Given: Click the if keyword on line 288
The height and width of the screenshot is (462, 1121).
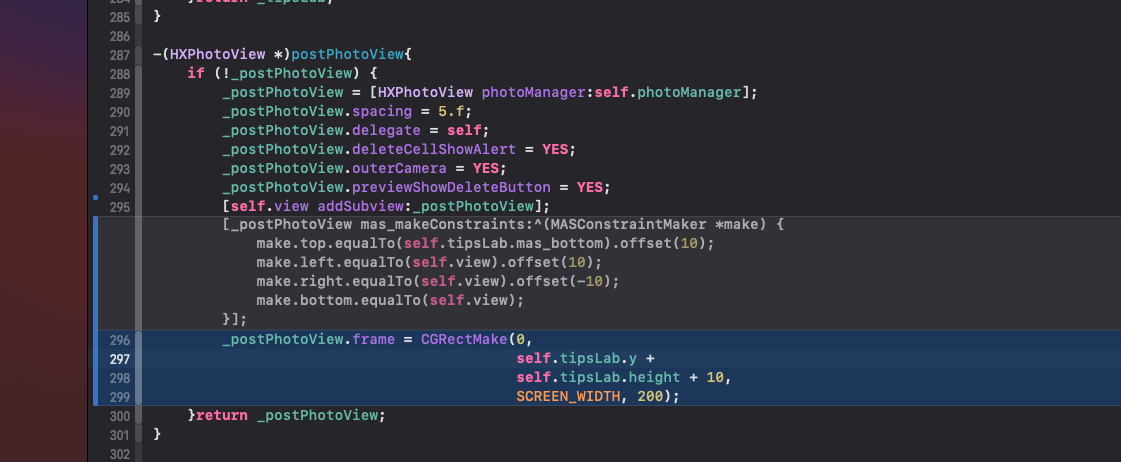Looking at the screenshot, I should tap(195, 74).
